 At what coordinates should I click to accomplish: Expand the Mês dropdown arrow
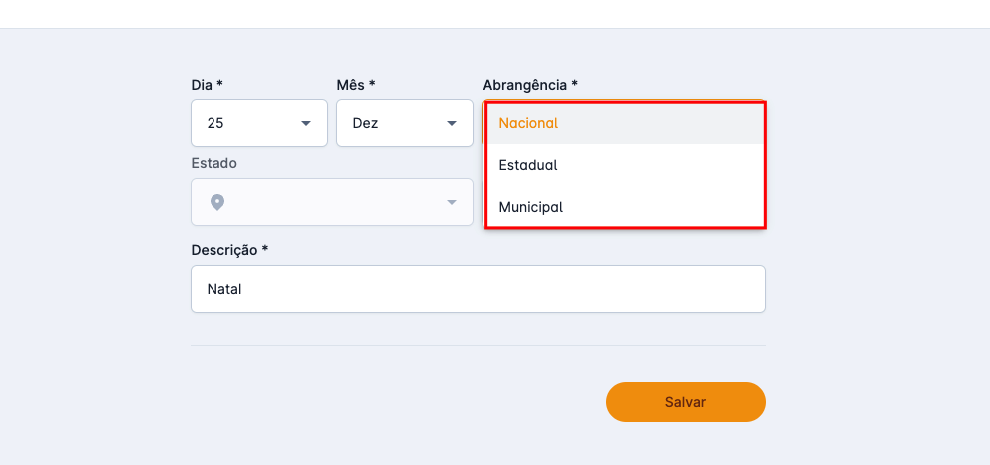[x=451, y=124]
